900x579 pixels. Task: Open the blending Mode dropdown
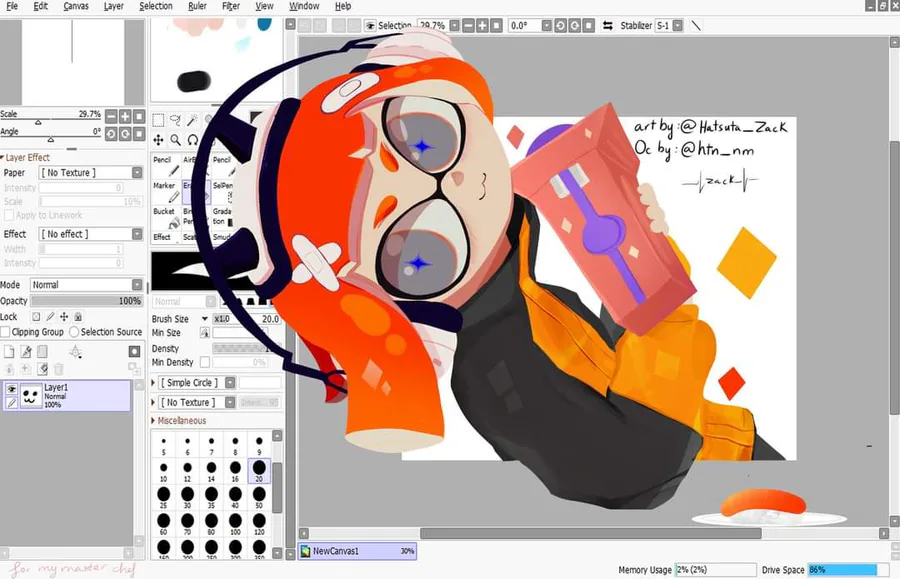[86, 285]
